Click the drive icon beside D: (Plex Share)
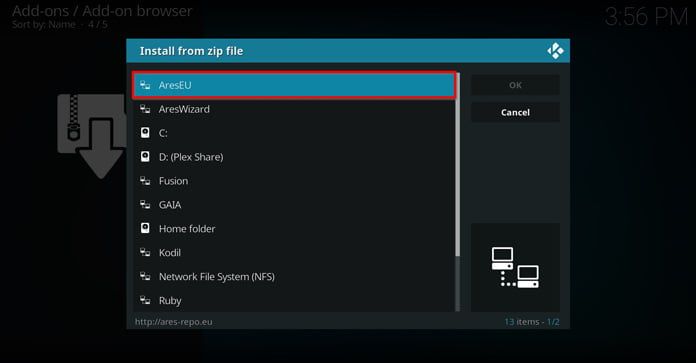 [x=145, y=156]
